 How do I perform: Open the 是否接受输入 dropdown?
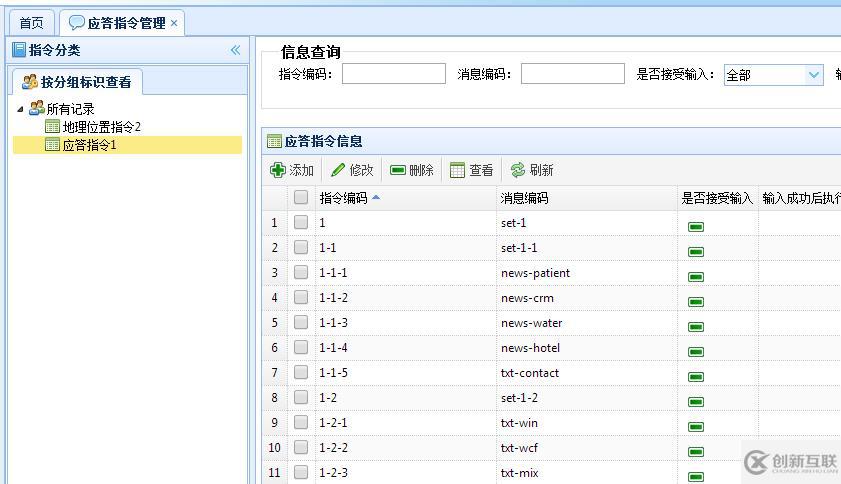coord(814,75)
